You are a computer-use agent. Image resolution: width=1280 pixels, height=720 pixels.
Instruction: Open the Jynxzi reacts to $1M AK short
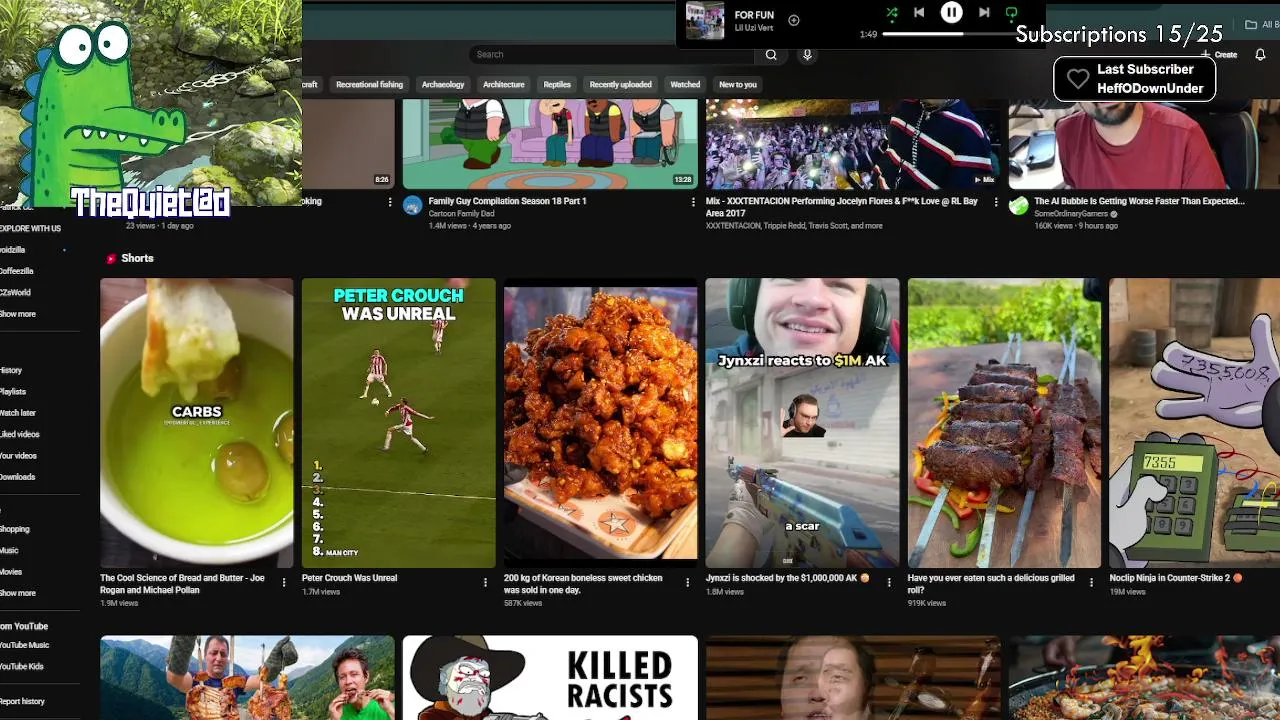[x=802, y=423]
